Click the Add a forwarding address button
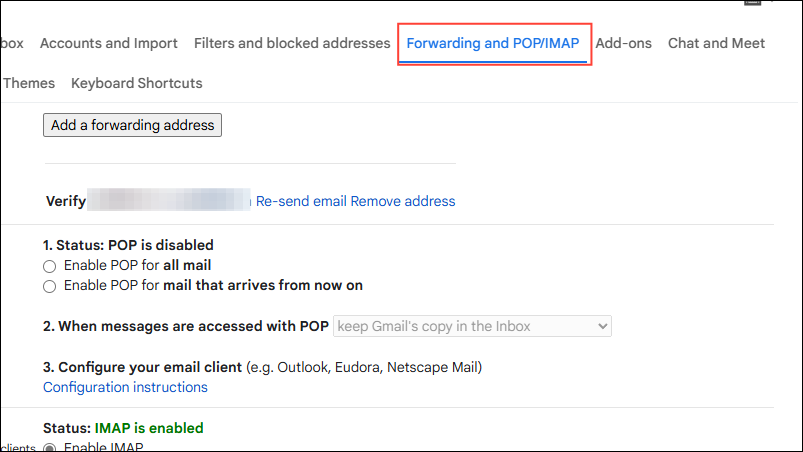Viewport: 803px width, 452px height. [132, 125]
